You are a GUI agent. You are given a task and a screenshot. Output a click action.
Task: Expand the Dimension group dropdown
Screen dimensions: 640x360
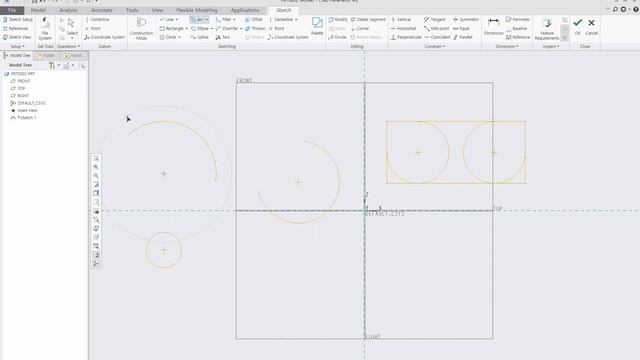[507, 47]
